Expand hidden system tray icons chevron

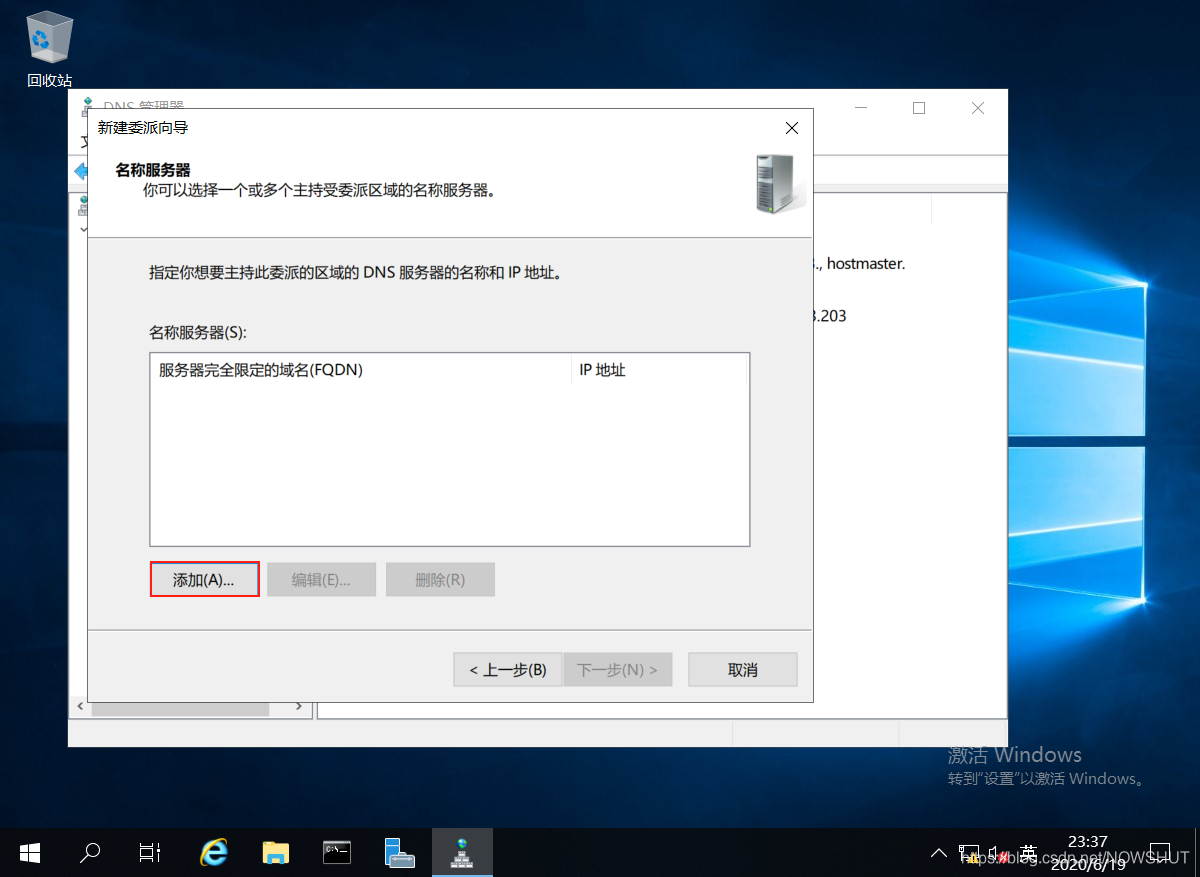[x=938, y=853]
